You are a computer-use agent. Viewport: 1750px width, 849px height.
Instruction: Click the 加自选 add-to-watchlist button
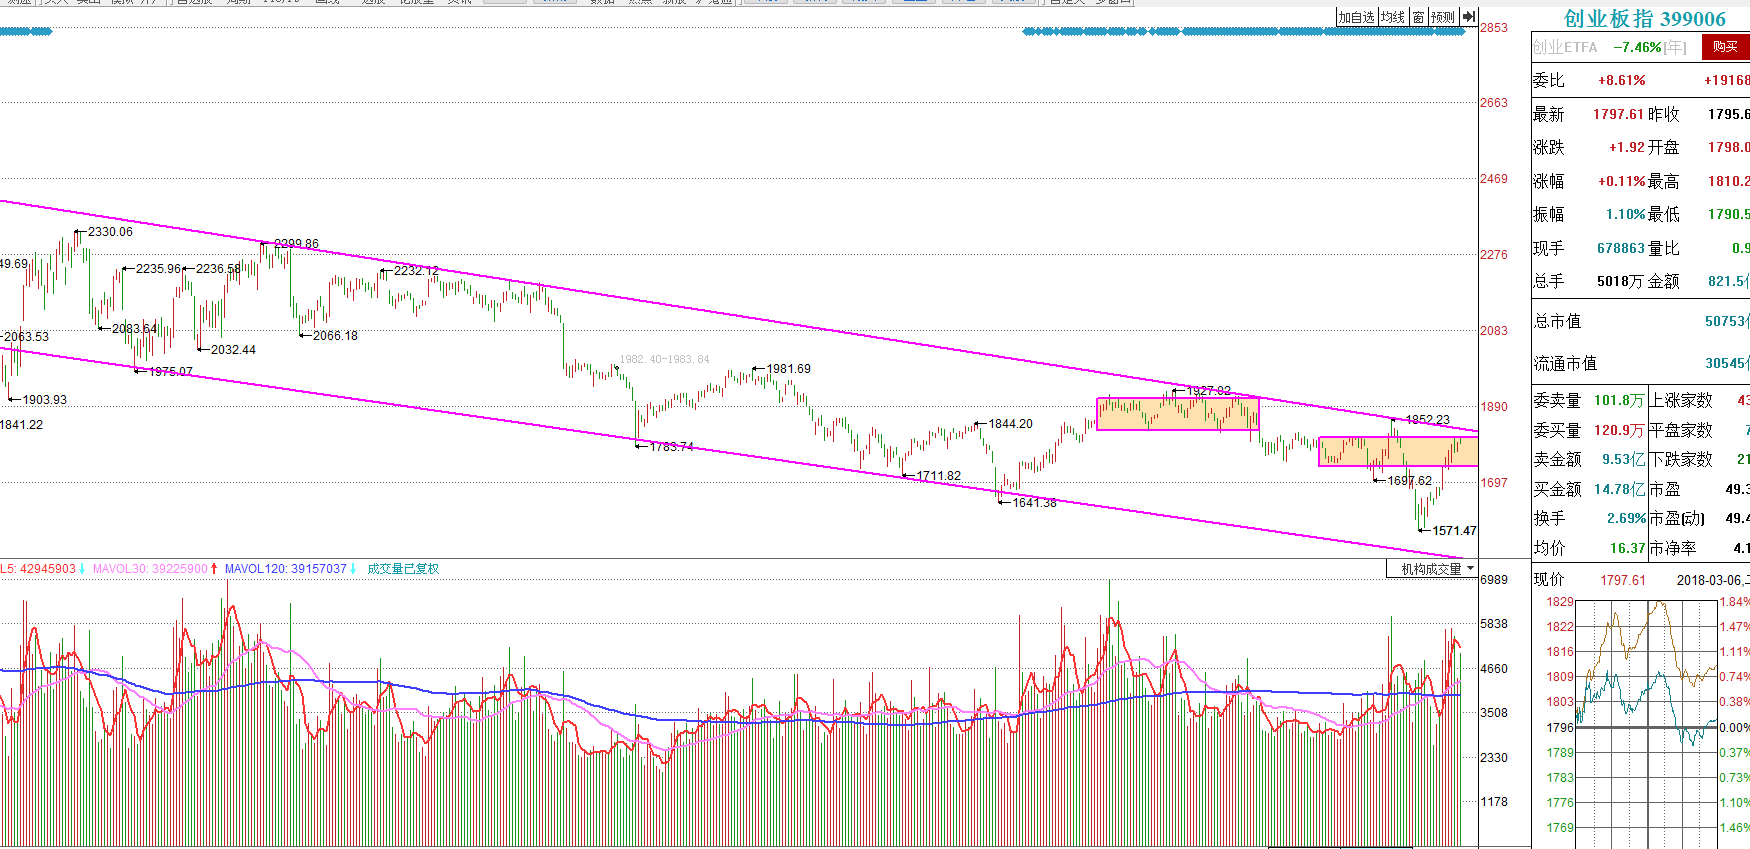[1357, 17]
